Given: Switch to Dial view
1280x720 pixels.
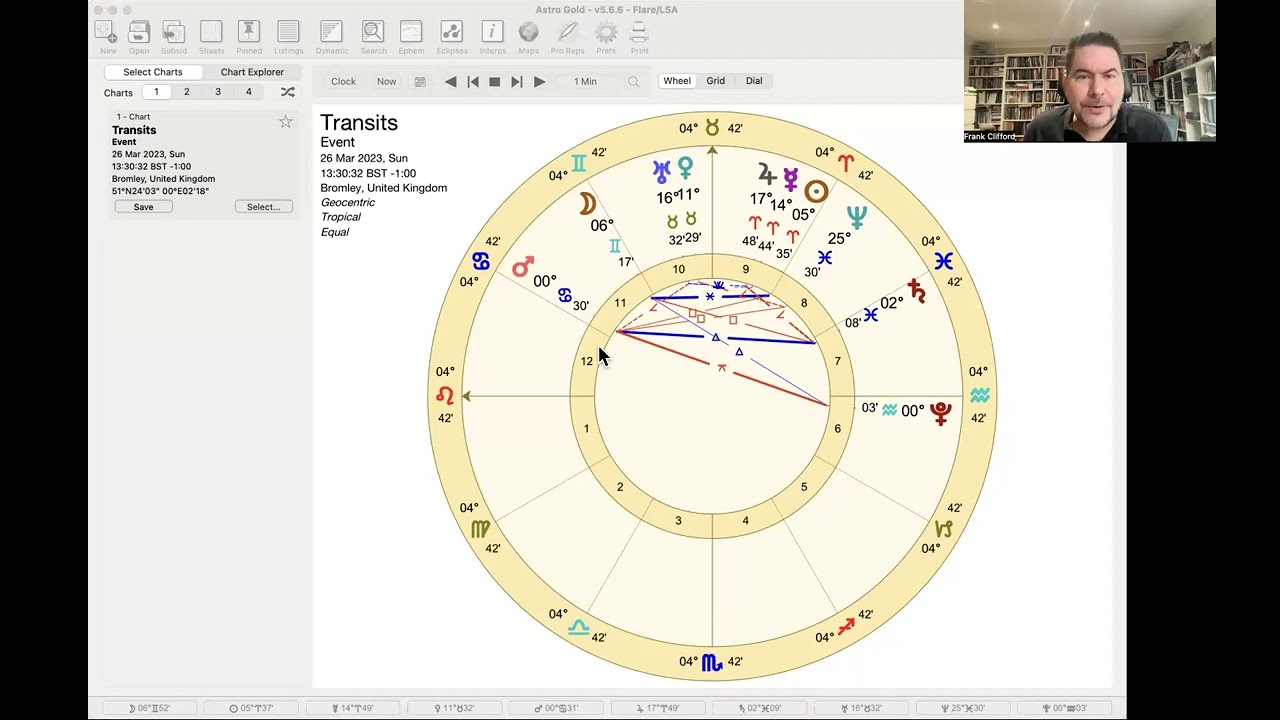Looking at the screenshot, I should coord(754,81).
